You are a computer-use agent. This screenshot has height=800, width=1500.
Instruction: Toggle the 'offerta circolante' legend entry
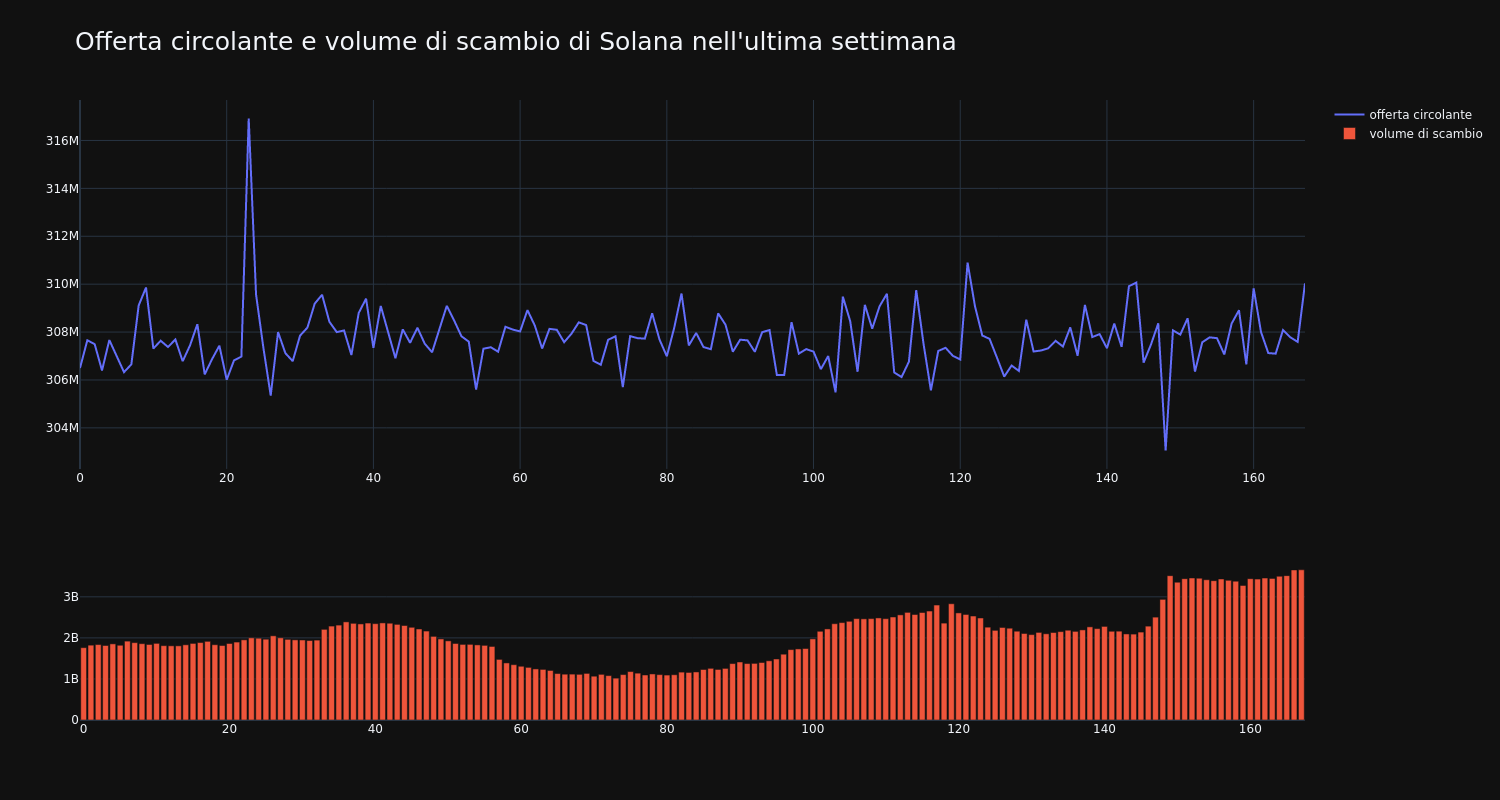(1420, 115)
